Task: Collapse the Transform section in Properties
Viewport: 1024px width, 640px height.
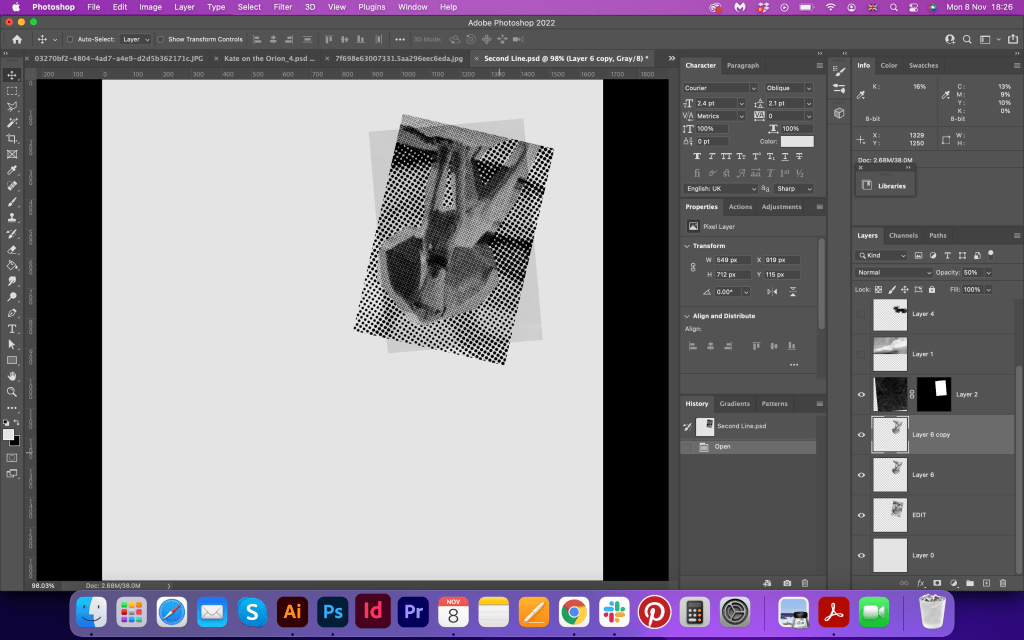Action: 687,246
